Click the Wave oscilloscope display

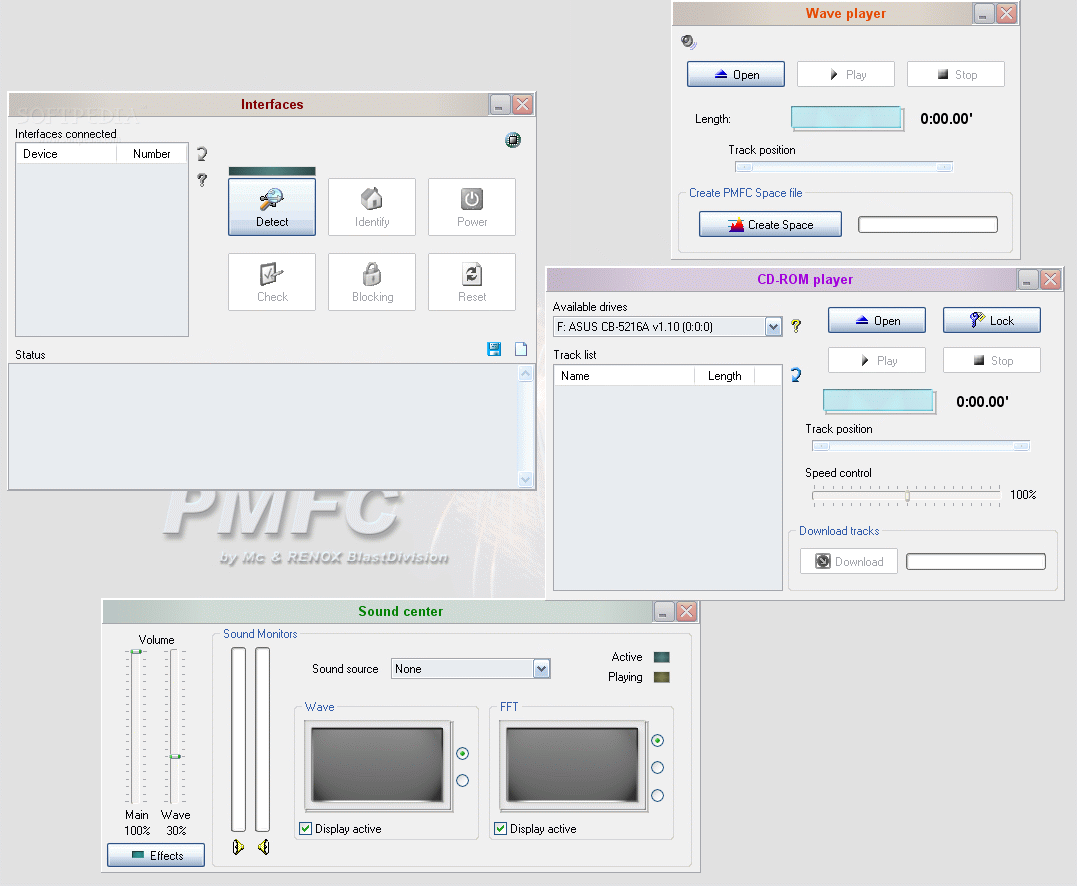[x=377, y=765]
